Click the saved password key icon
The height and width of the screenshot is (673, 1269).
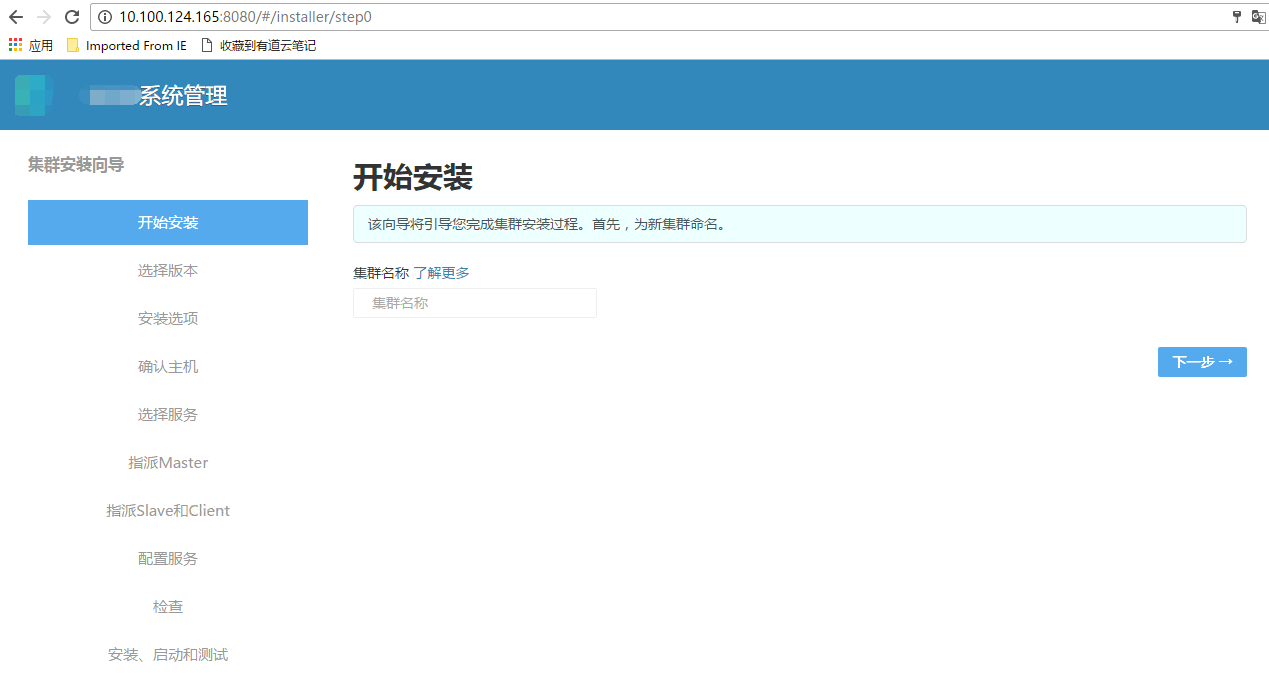pyautogui.click(x=1236, y=17)
